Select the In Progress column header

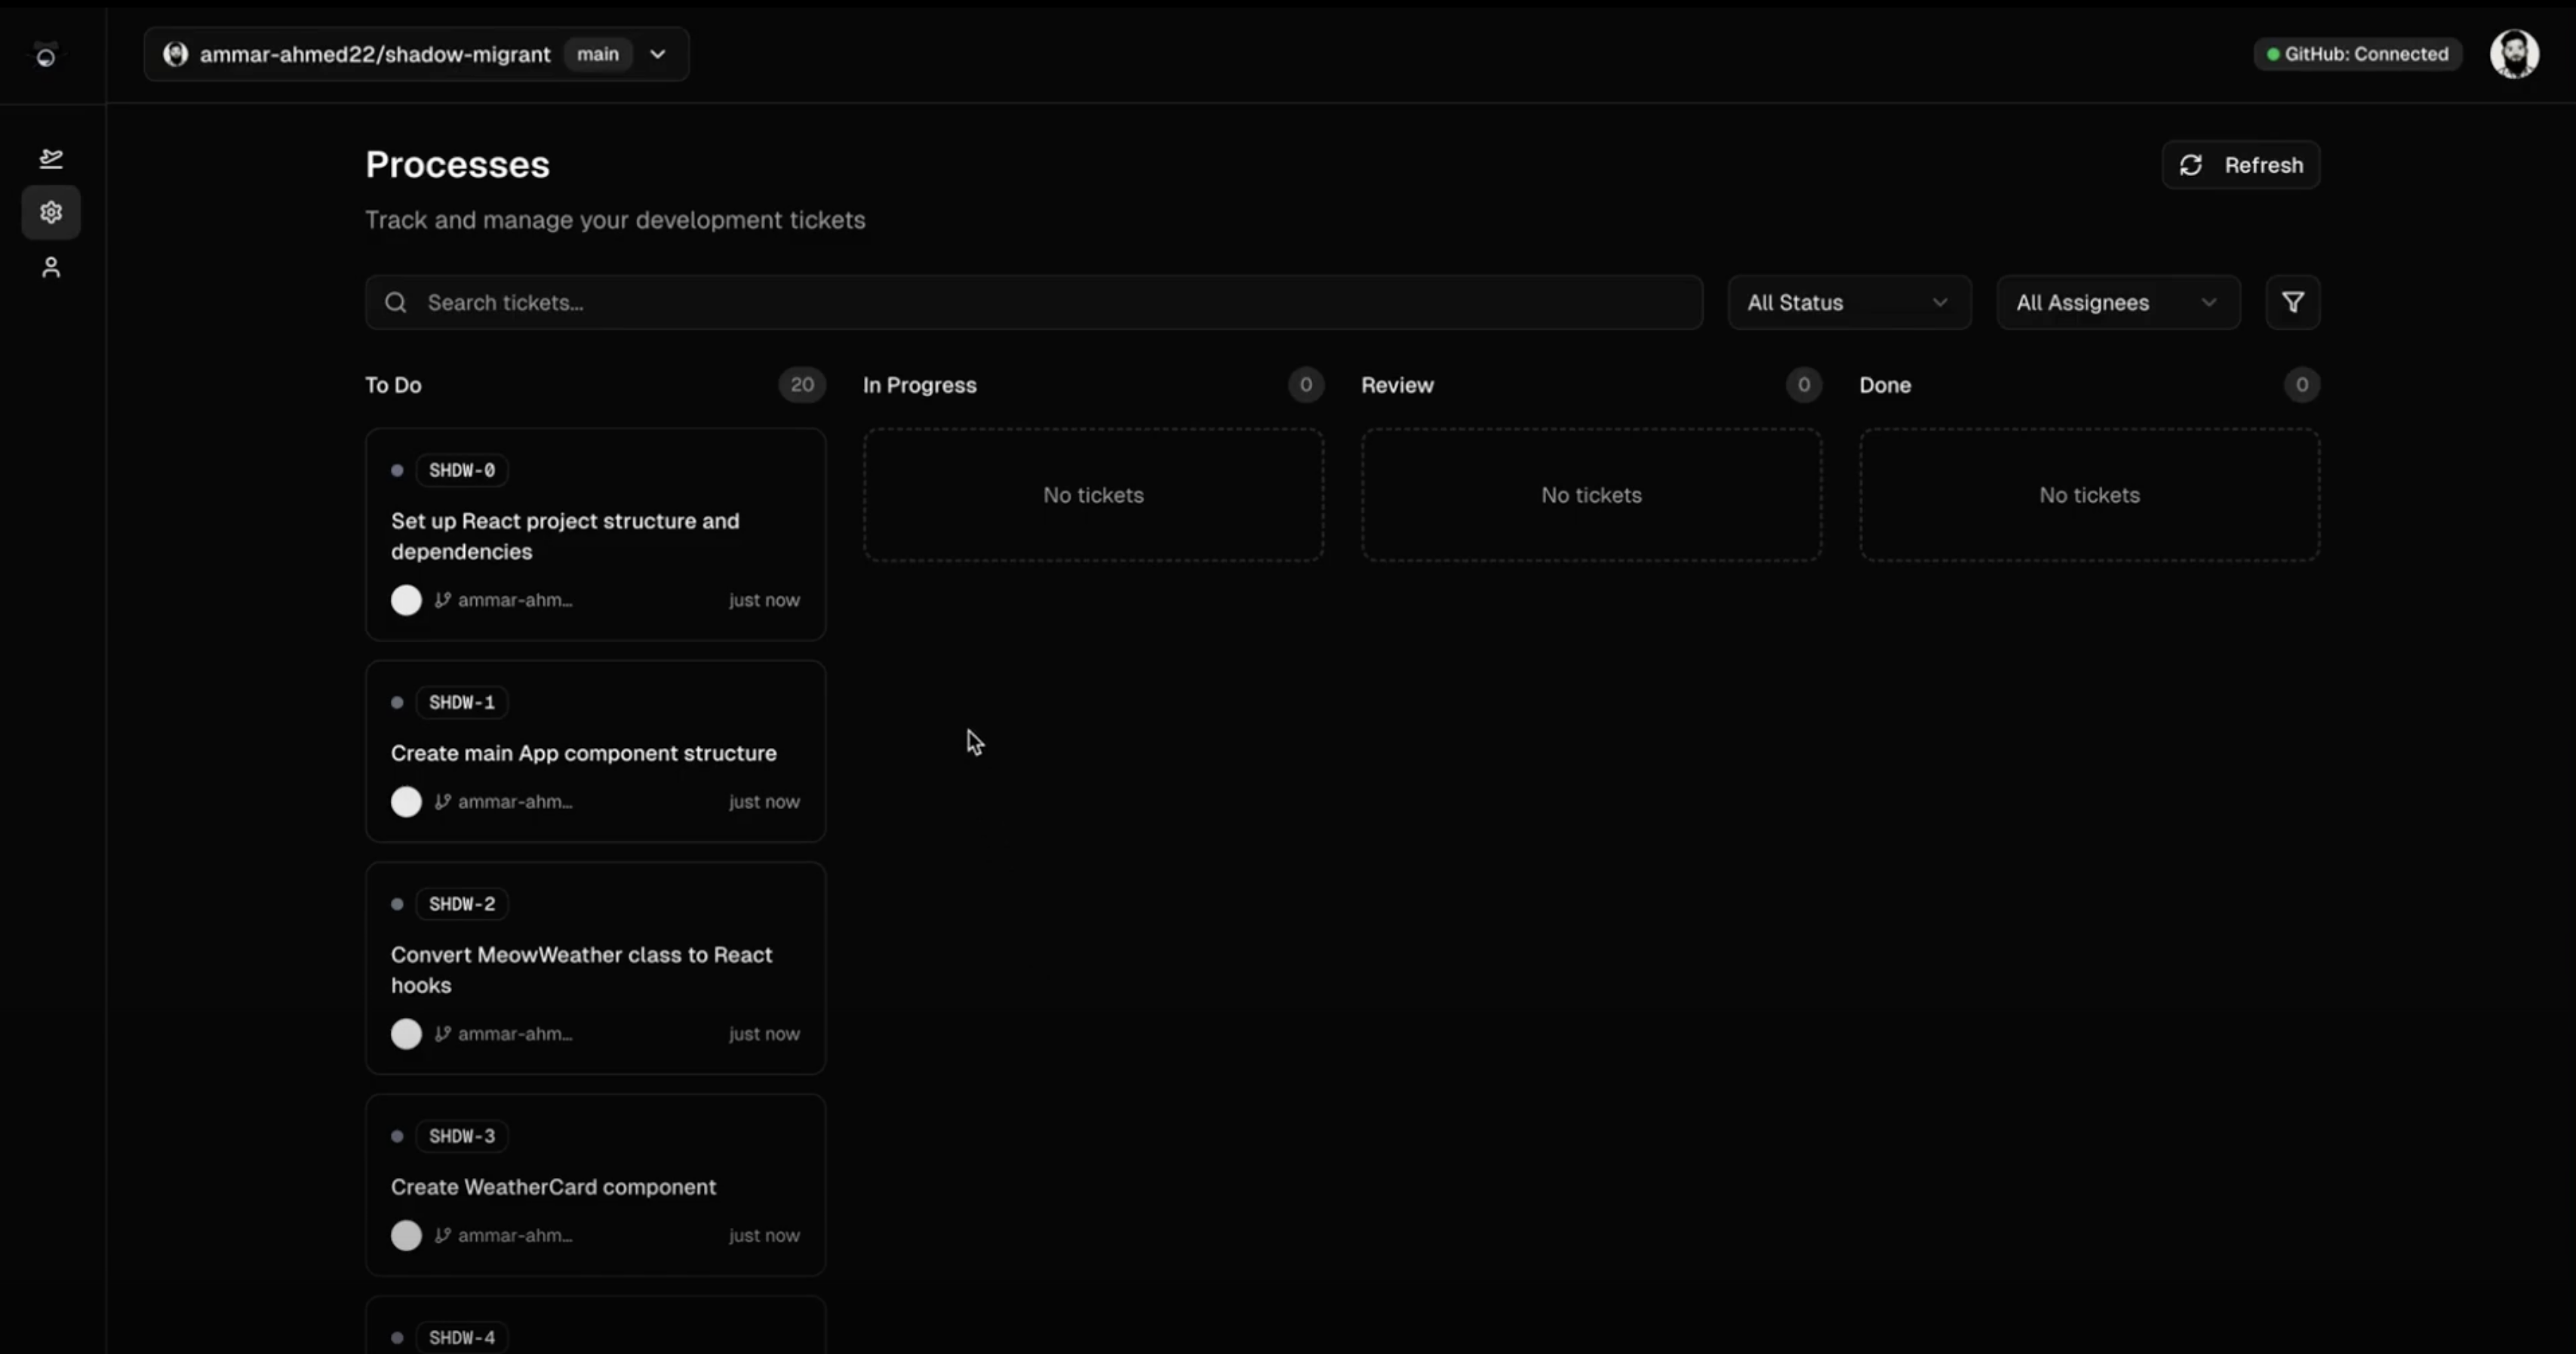tap(919, 385)
